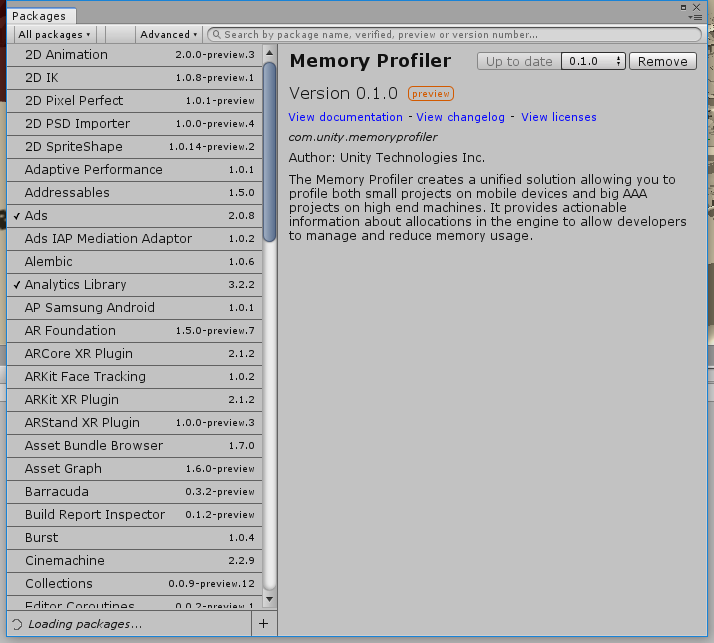Viewport: 714px width, 643px height.
Task: Click the plus add package icon
Action: [x=264, y=623]
